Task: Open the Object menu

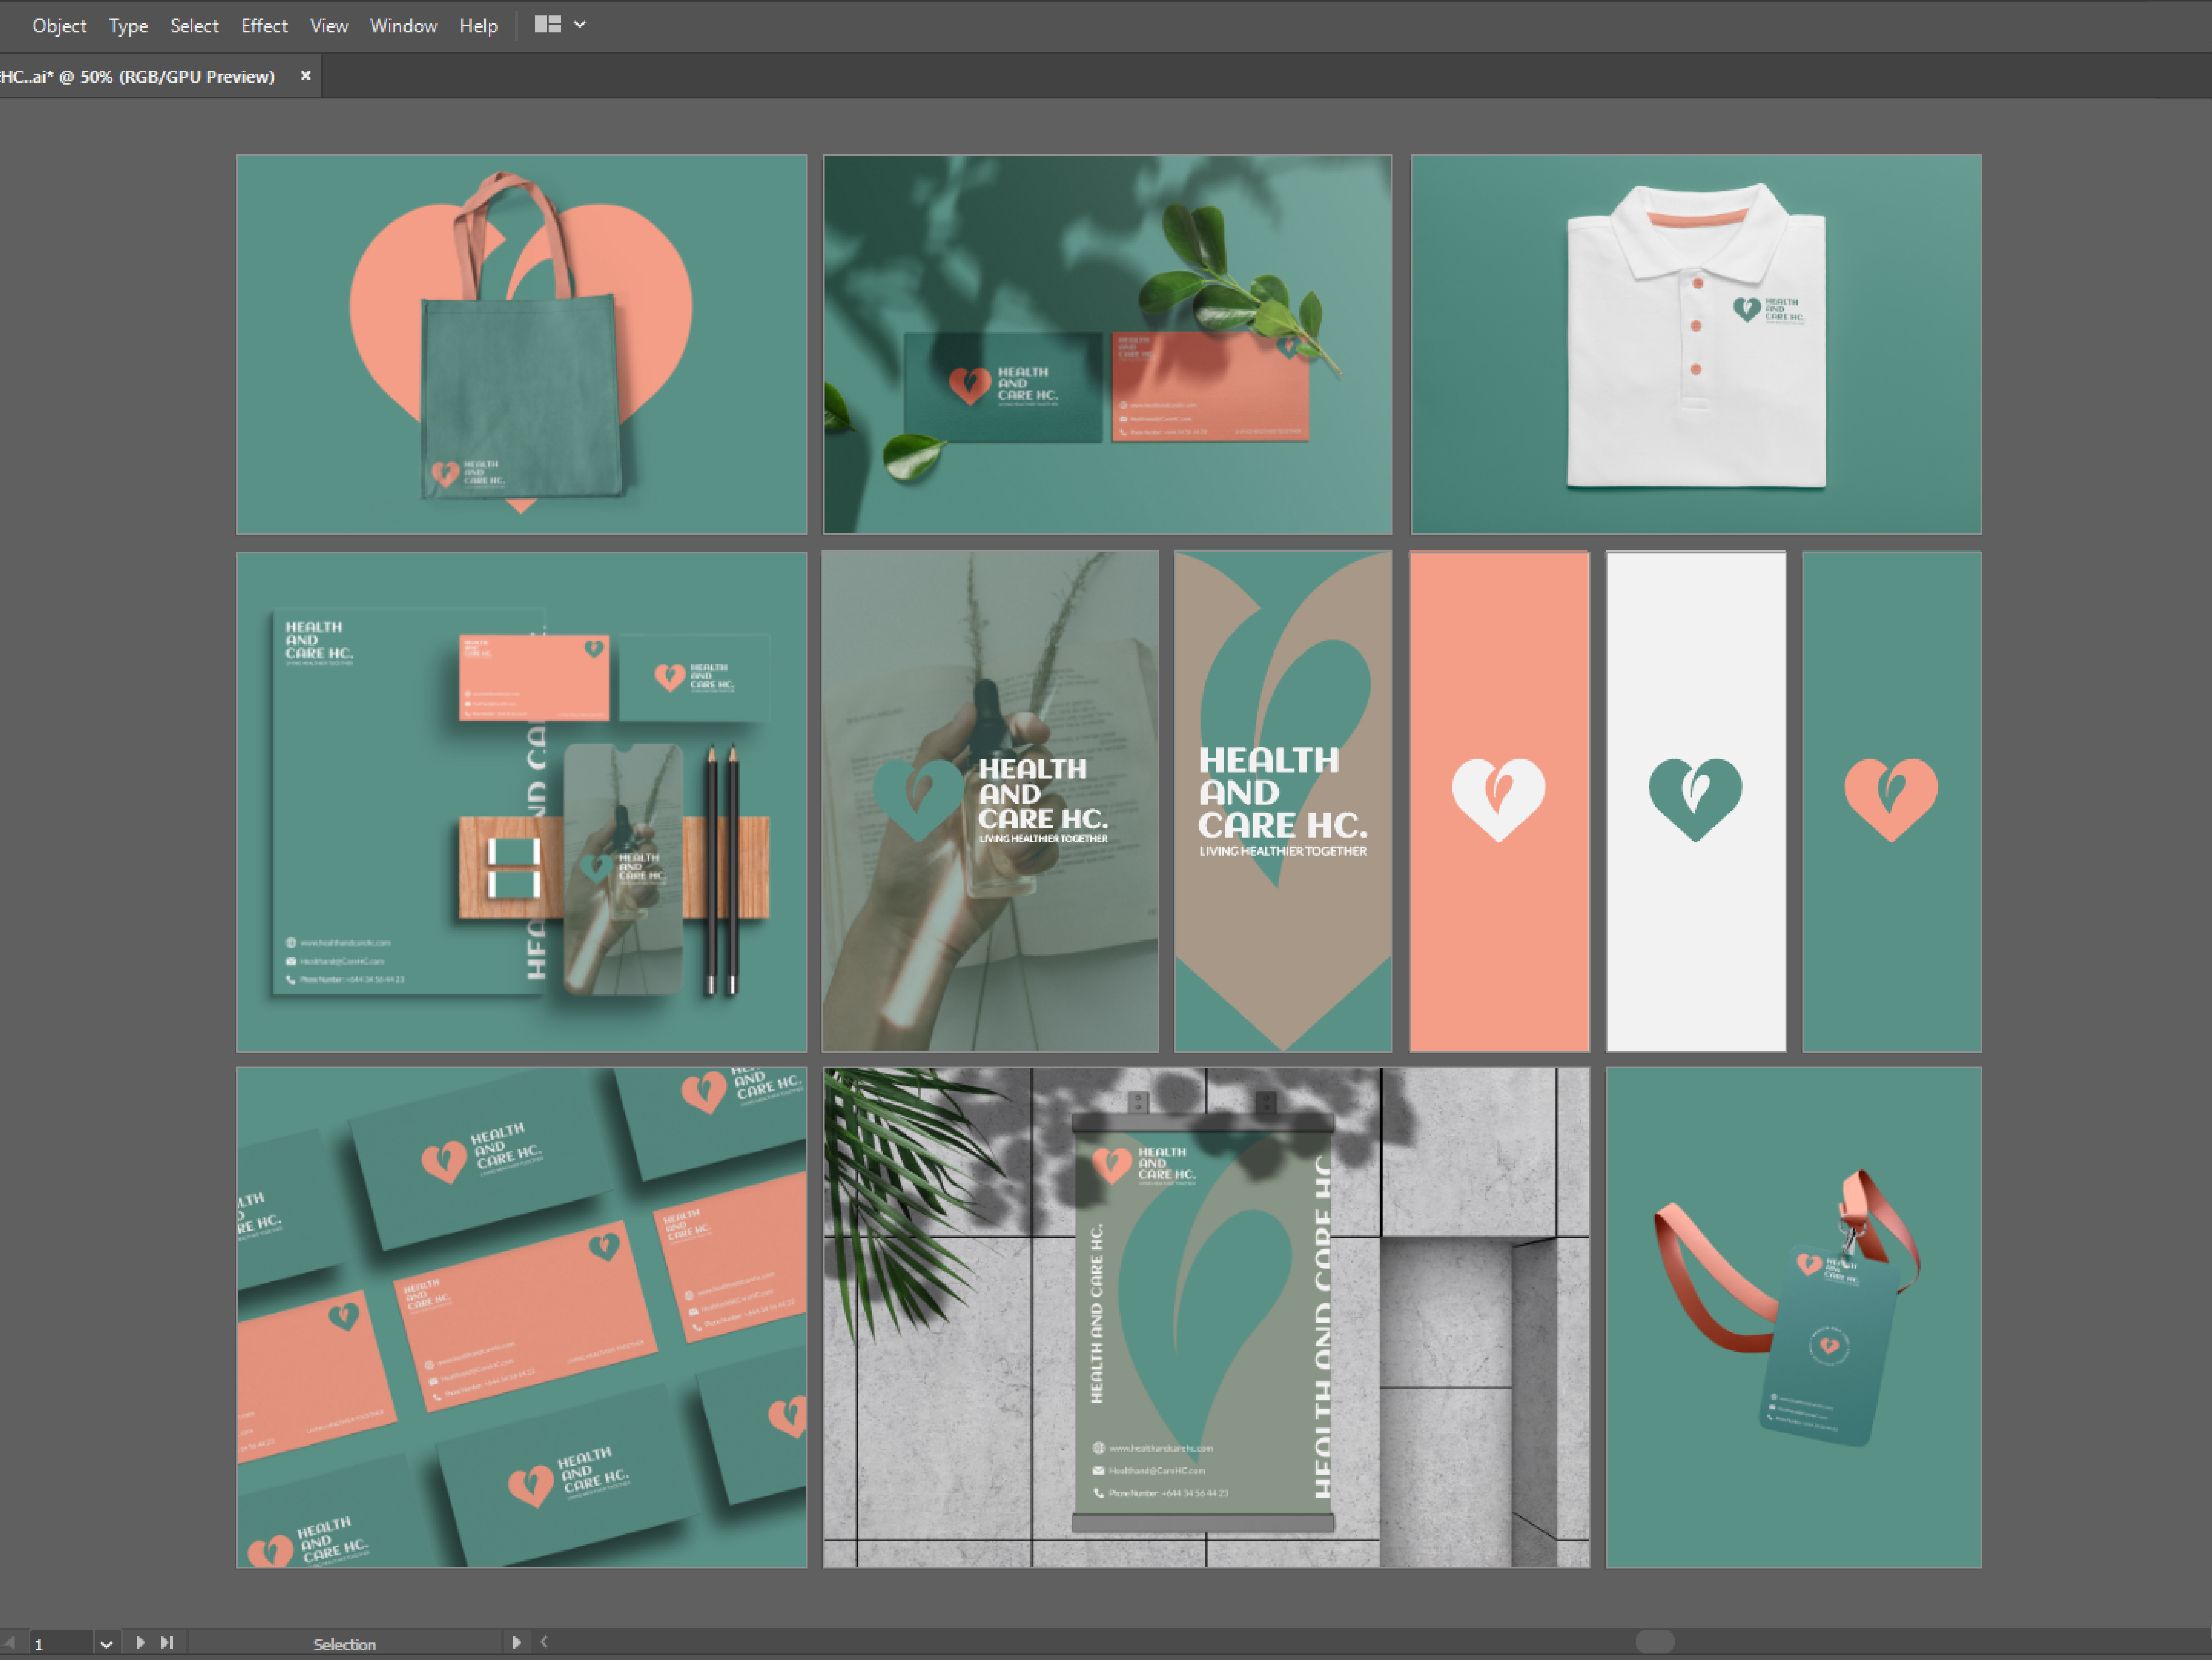Action: pos(59,26)
